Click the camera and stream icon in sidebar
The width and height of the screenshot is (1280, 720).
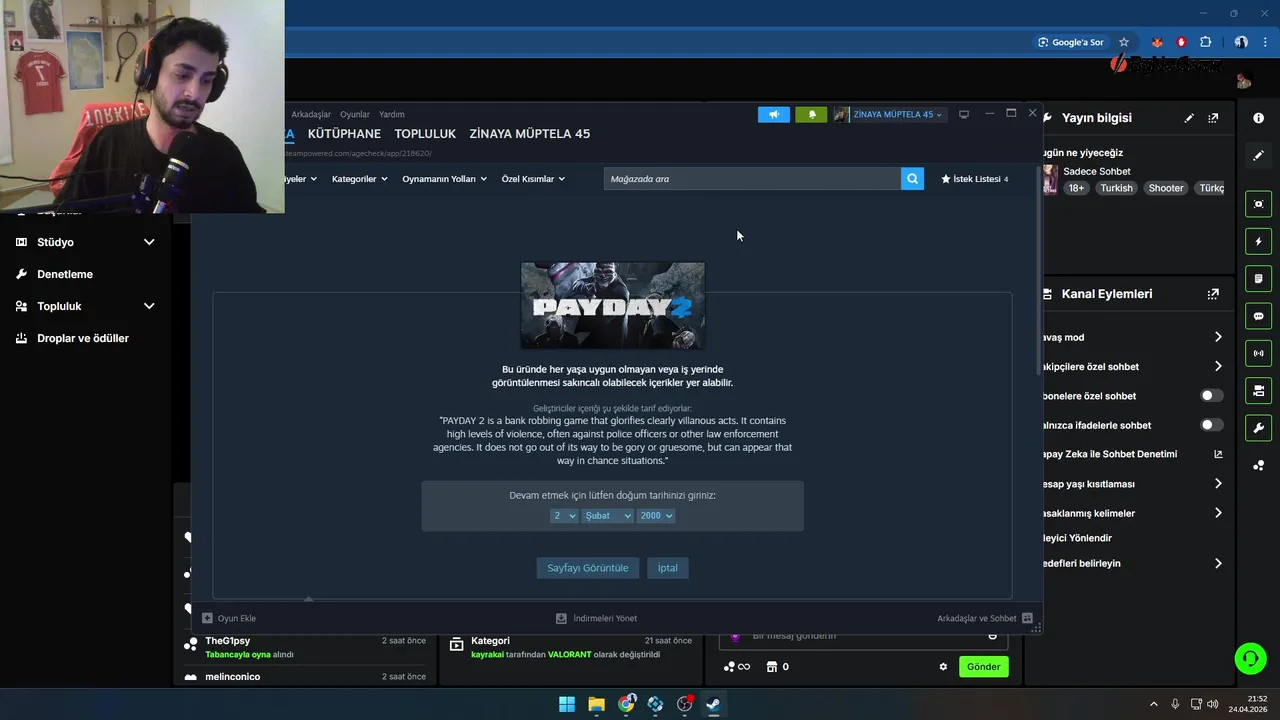click(1258, 390)
